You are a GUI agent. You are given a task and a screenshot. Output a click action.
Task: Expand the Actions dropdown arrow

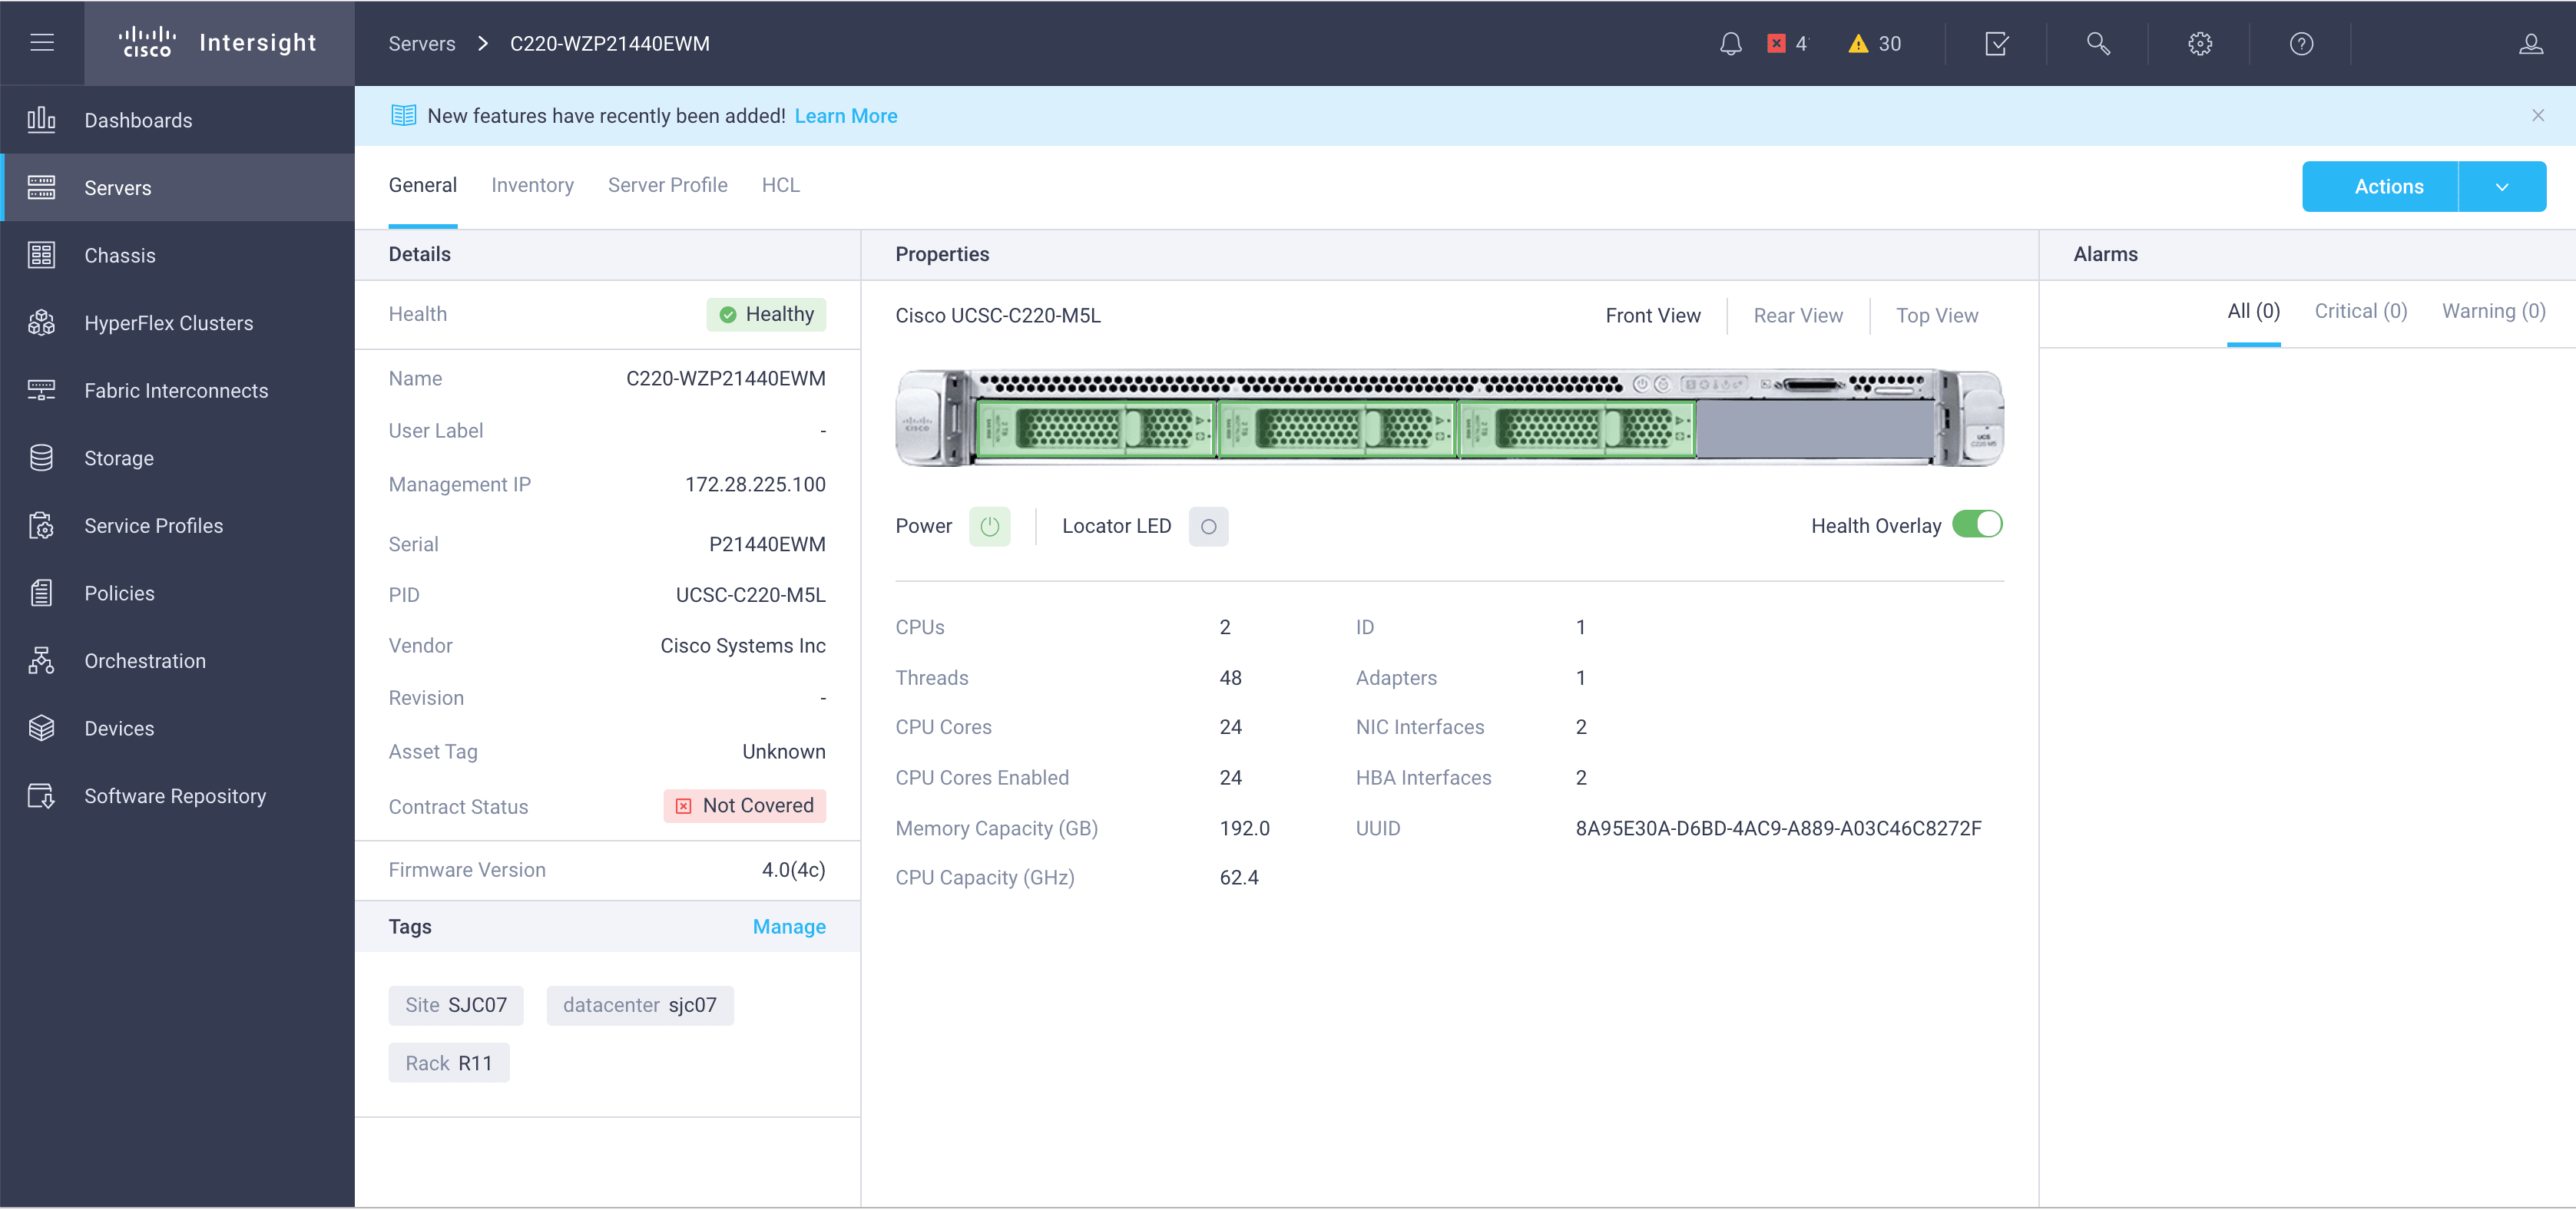tap(2501, 187)
